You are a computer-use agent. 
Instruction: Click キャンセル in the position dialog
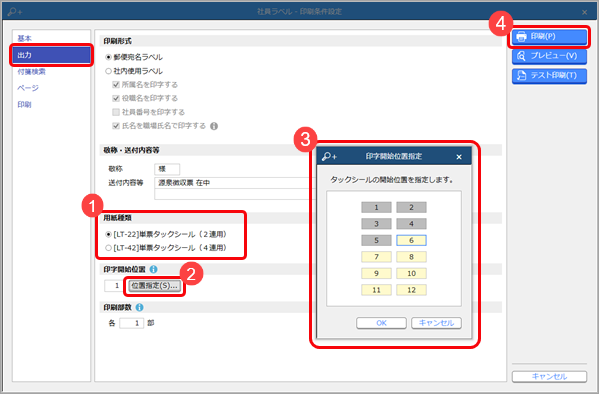tap(436, 323)
